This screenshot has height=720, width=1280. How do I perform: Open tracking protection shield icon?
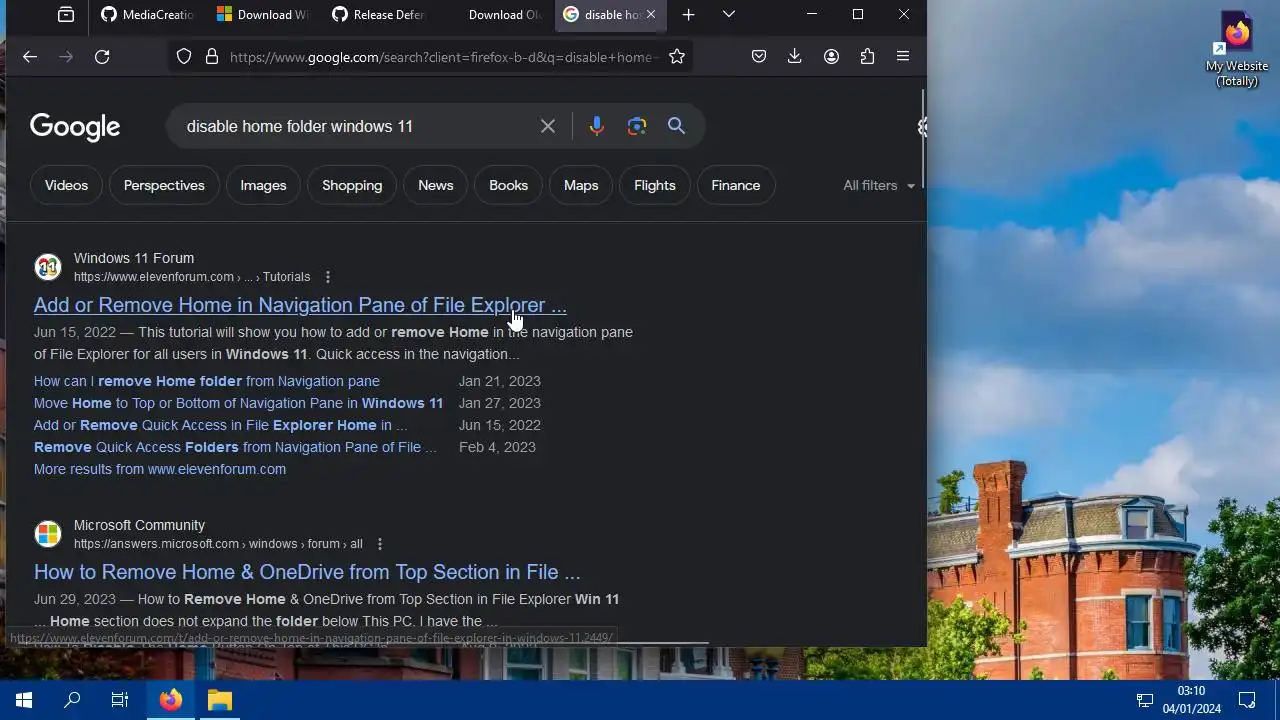pos(184,57)
